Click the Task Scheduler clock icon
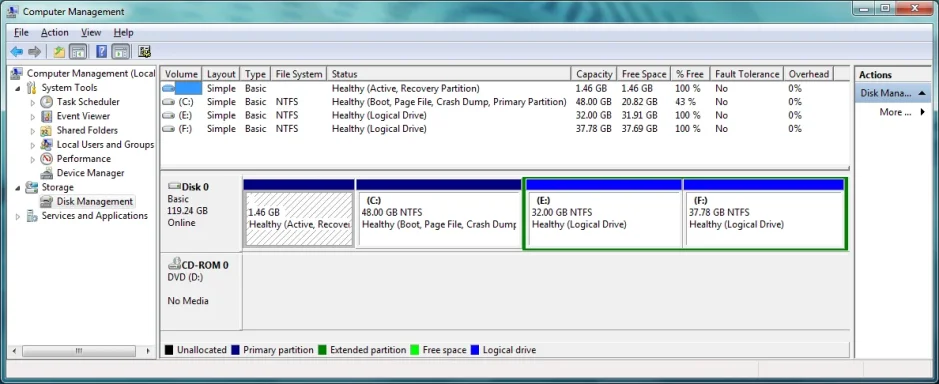 click(47, 102)
